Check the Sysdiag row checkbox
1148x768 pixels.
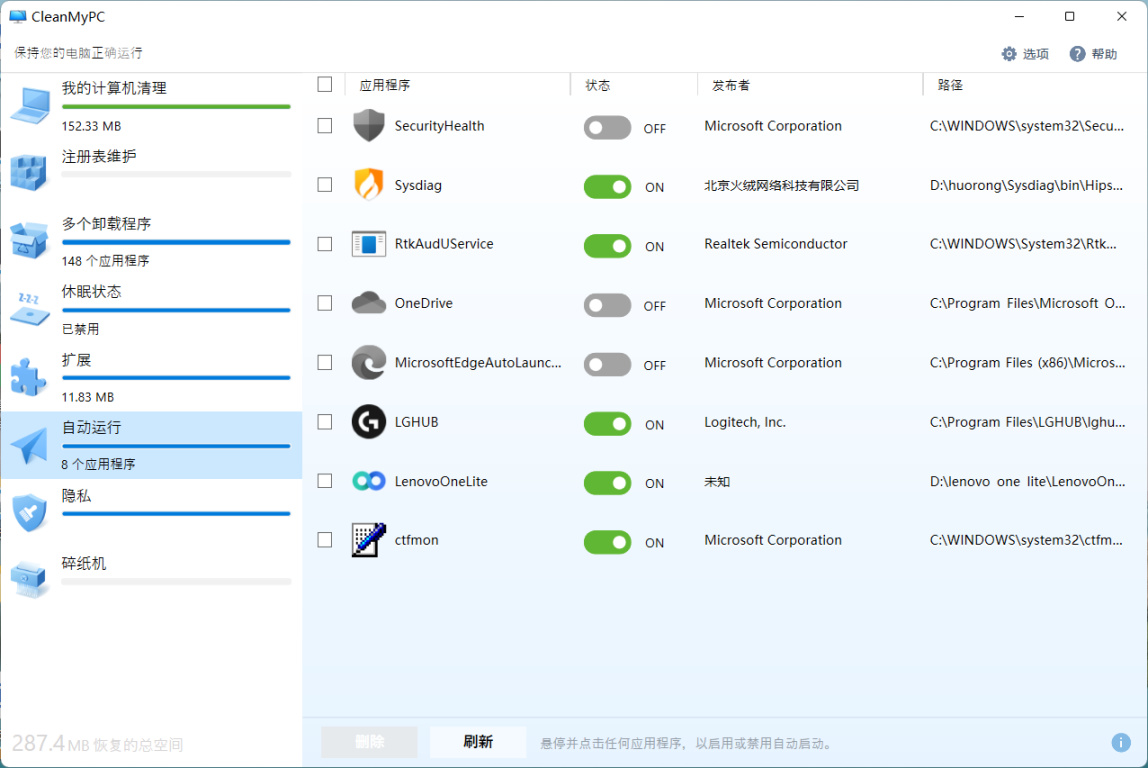point(325,184)
